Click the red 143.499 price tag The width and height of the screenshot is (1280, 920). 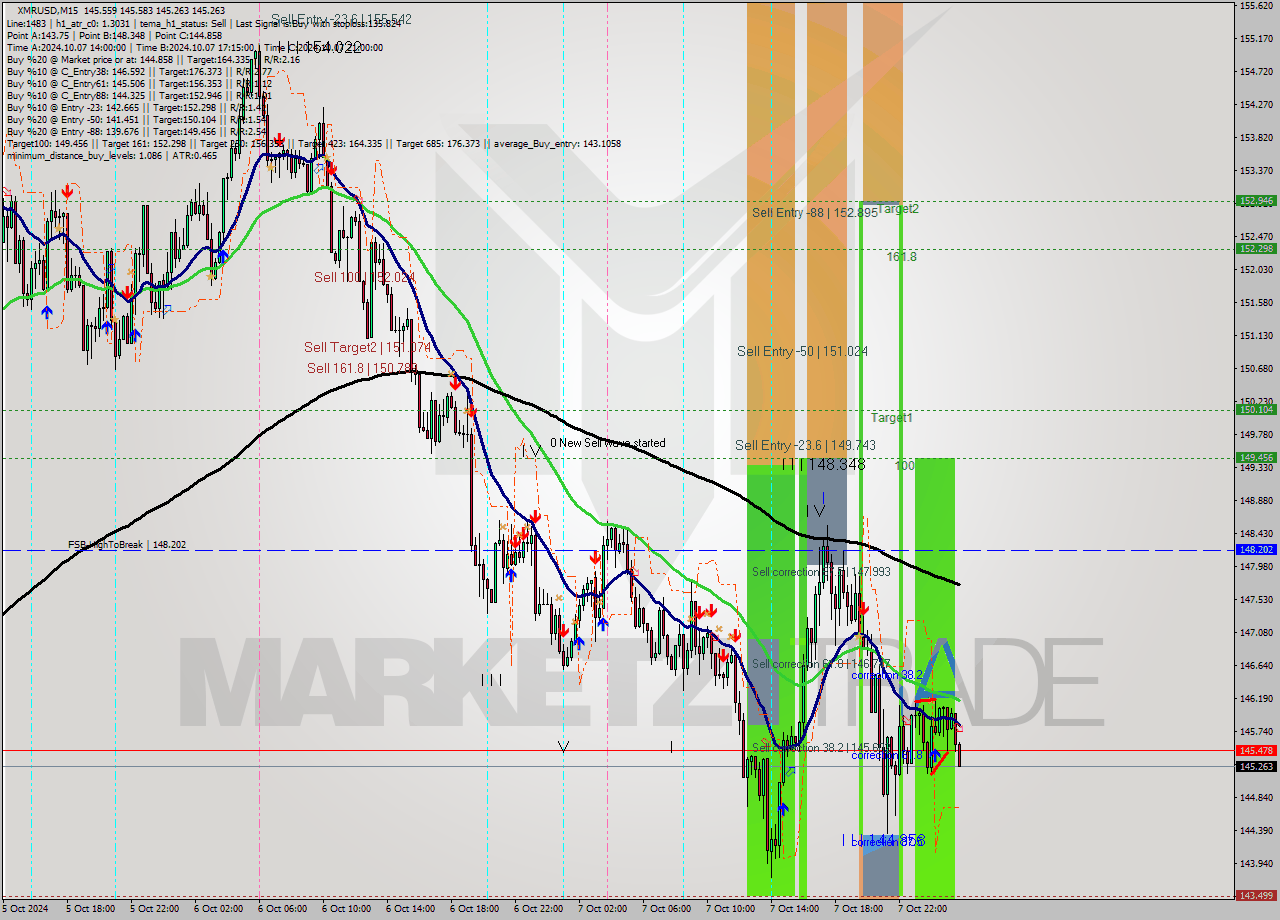[1256, 896]
